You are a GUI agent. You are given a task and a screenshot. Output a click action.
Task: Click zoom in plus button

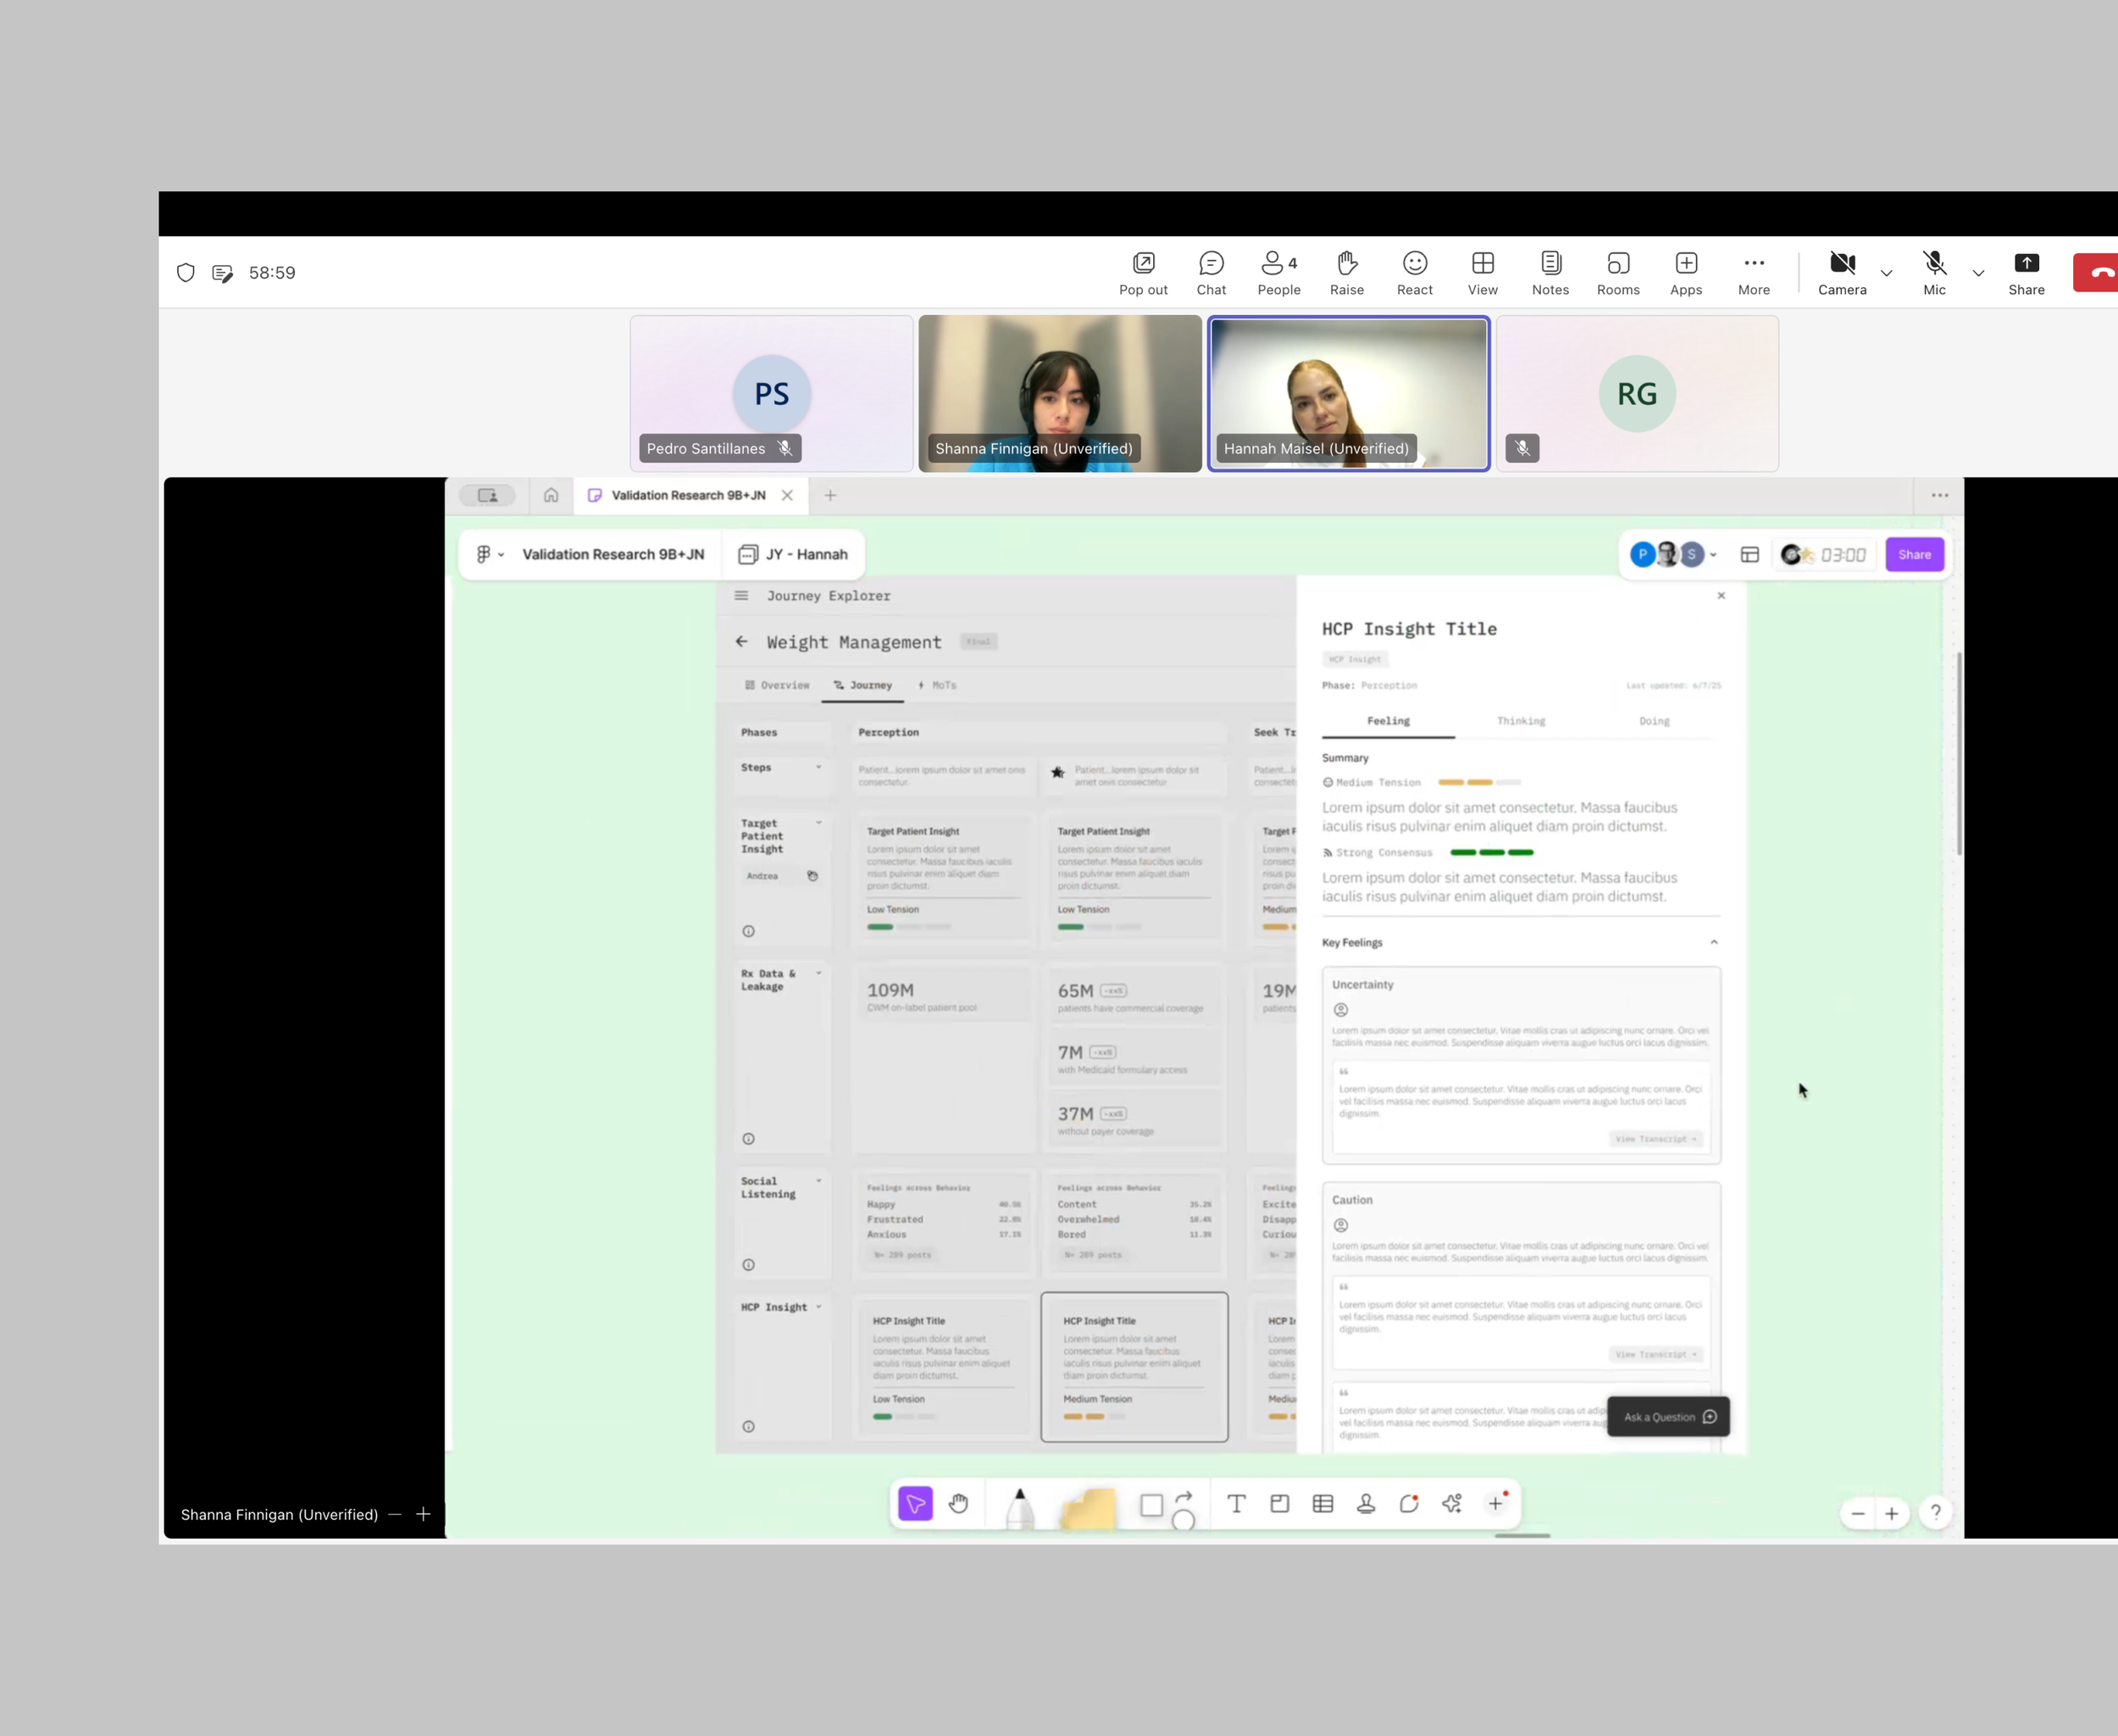(x=1890, y=1514)
